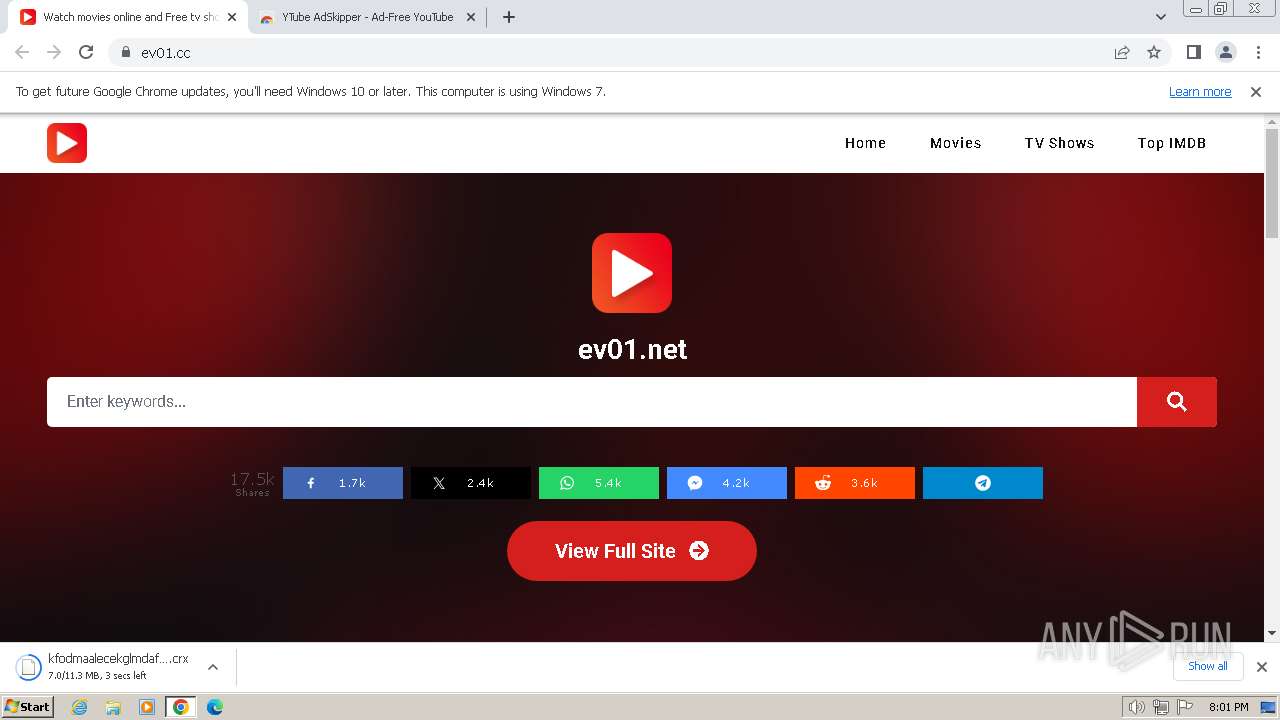Bookmark this page with the star

coord(1154,52)
